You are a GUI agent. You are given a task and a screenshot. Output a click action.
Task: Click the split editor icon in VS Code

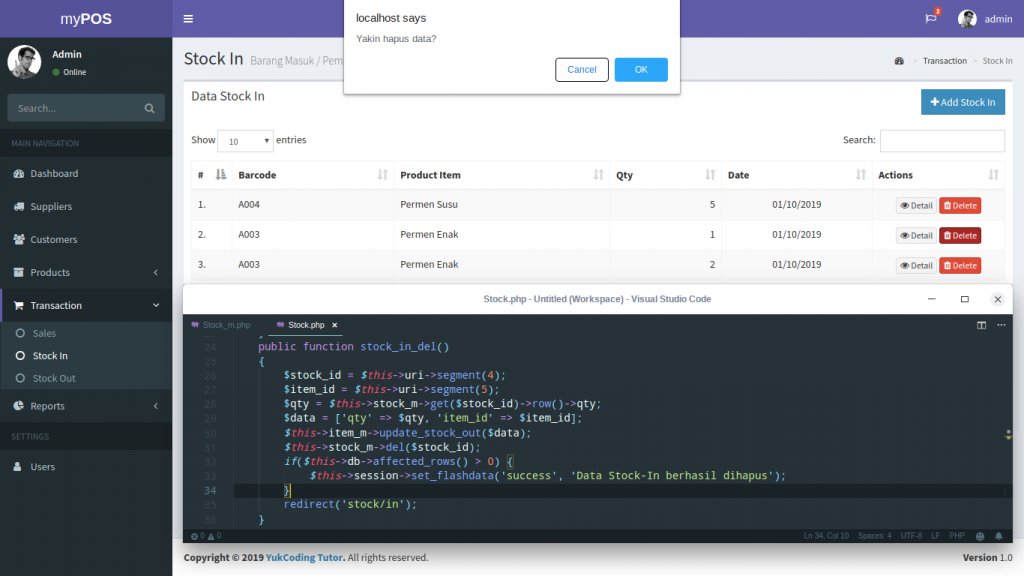(x=981, y=325)
